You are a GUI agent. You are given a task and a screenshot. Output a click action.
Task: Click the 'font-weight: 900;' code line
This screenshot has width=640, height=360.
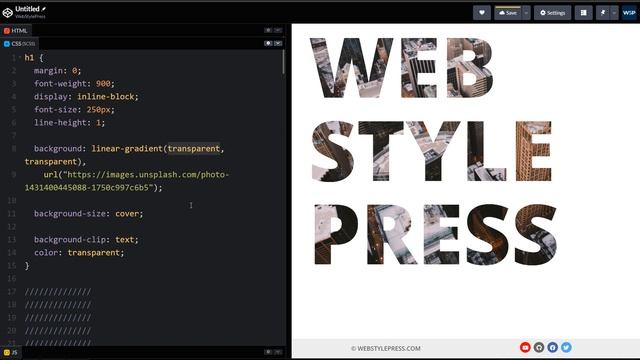click(74, 84)
